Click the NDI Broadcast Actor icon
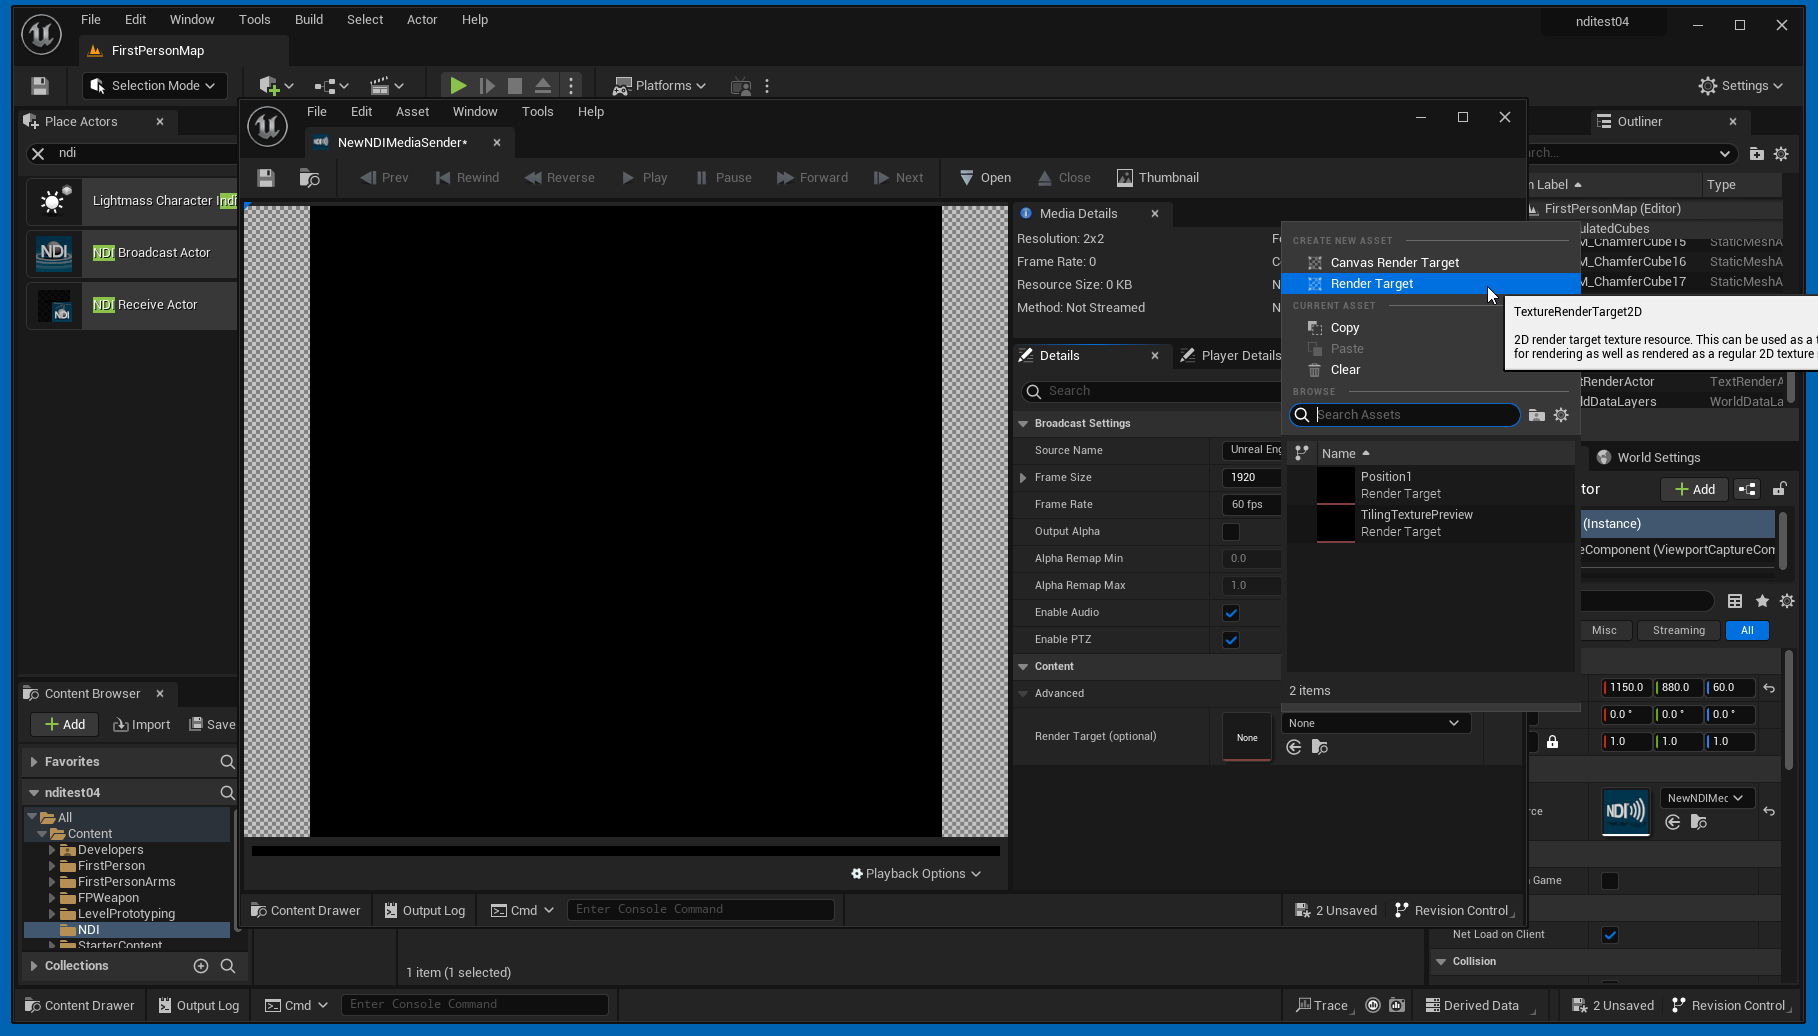This screenshot has height=1036, width=1818. (54, 253)
